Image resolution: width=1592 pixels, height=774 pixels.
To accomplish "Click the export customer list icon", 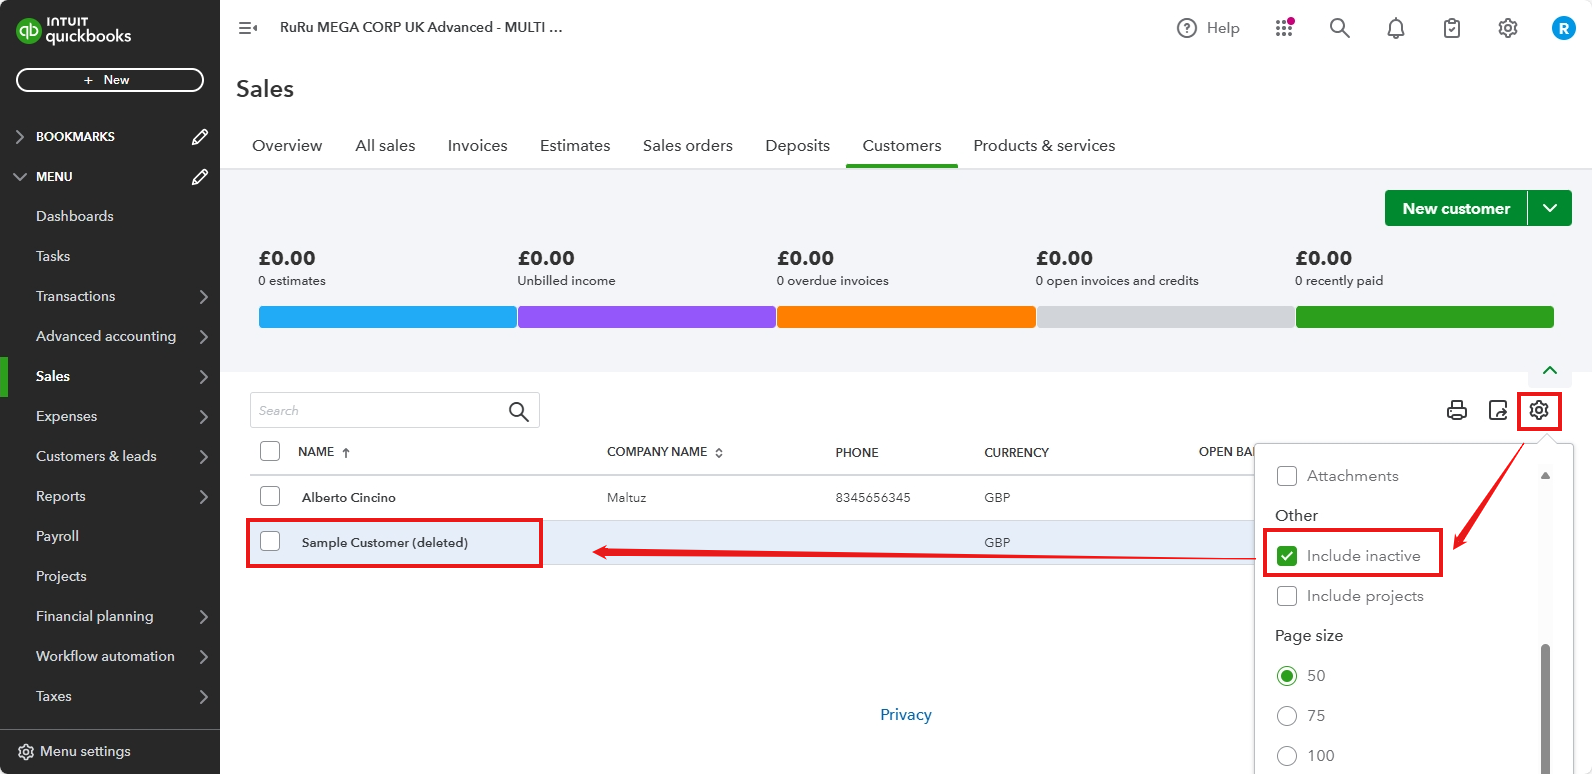I will 1498,410.
